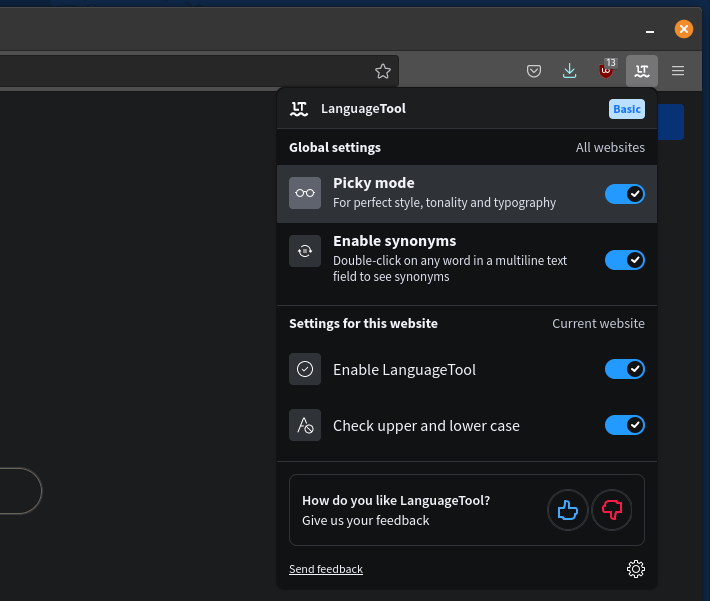Toggle Enable LanguageTool for this website
The height and width of the screenshot is (601, 710).
pos(625,369)
